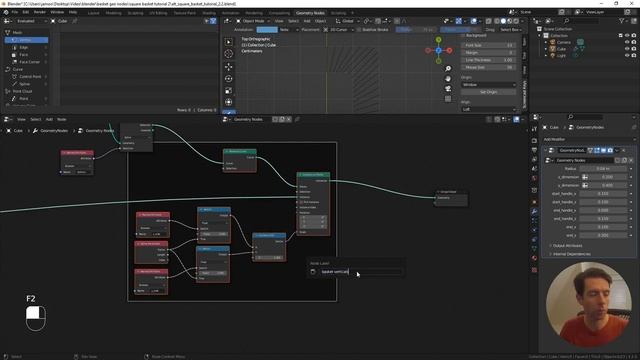Select the Transform tool in viewport toolbar
The width and height of the screenshot is (640, 360).
coord(229,102)
